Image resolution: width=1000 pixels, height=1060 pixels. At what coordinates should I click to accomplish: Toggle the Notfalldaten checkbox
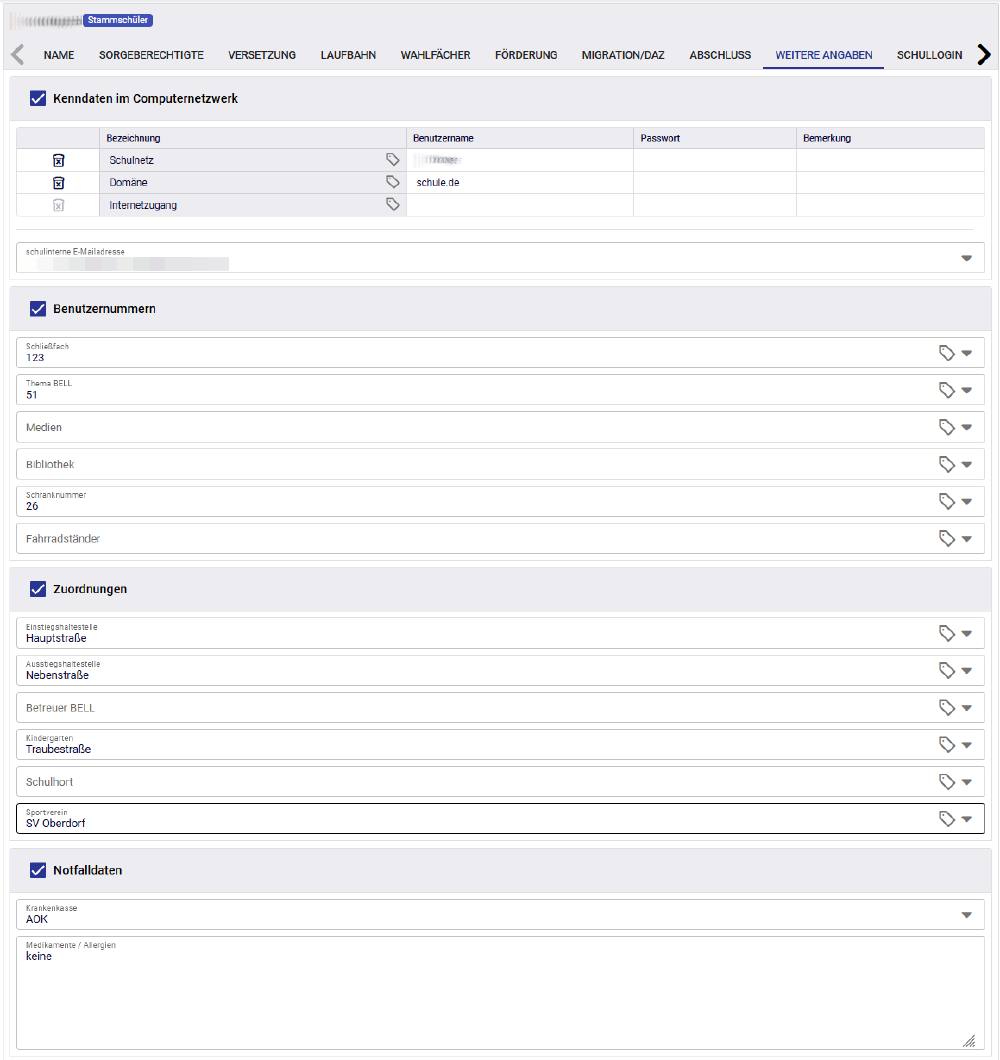(38, 870)
